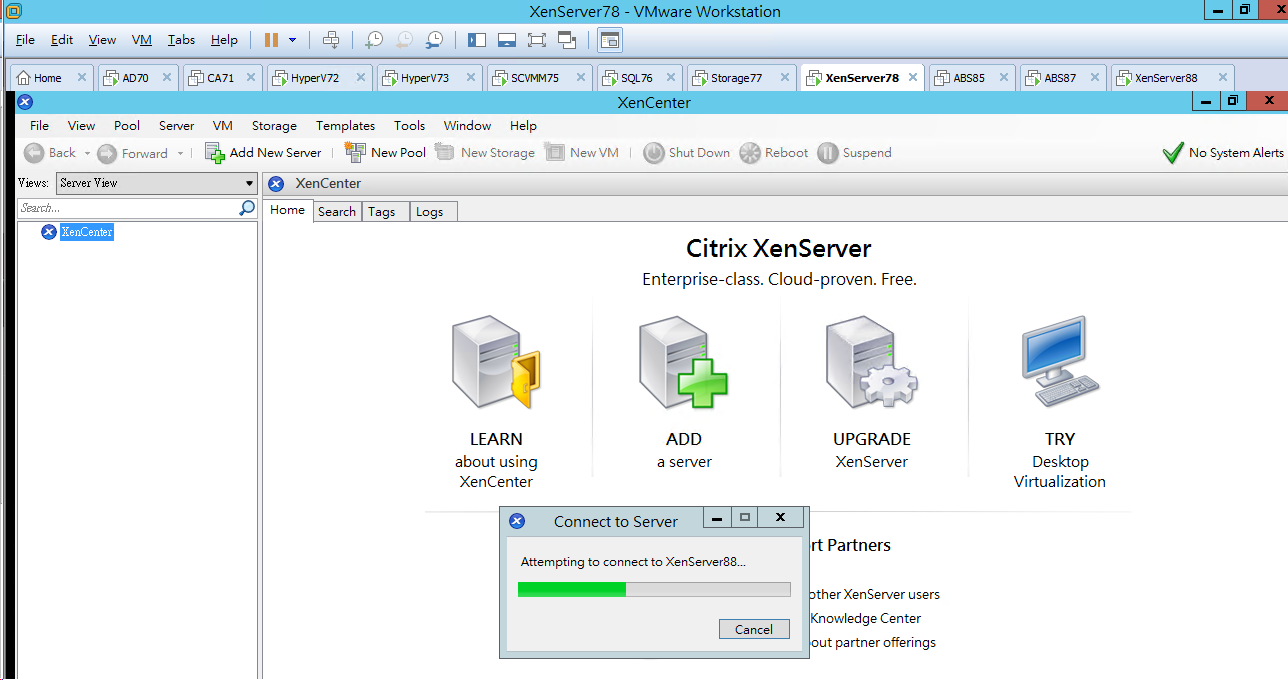Open the snapshot manager icon
Viewport: 1288px width, 680px height.
[434, 40]
